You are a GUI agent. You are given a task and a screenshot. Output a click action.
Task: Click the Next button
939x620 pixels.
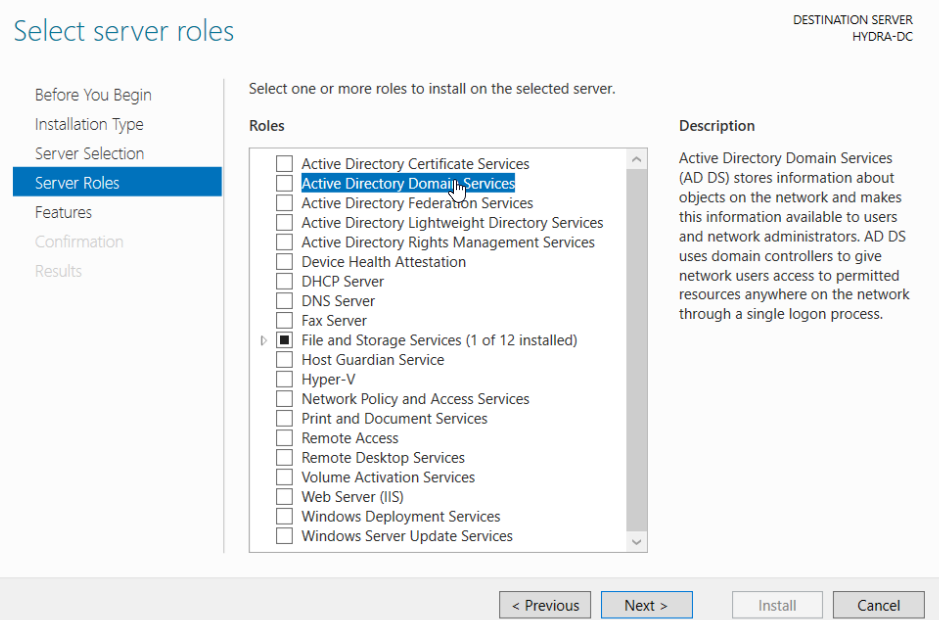[646, 605]
